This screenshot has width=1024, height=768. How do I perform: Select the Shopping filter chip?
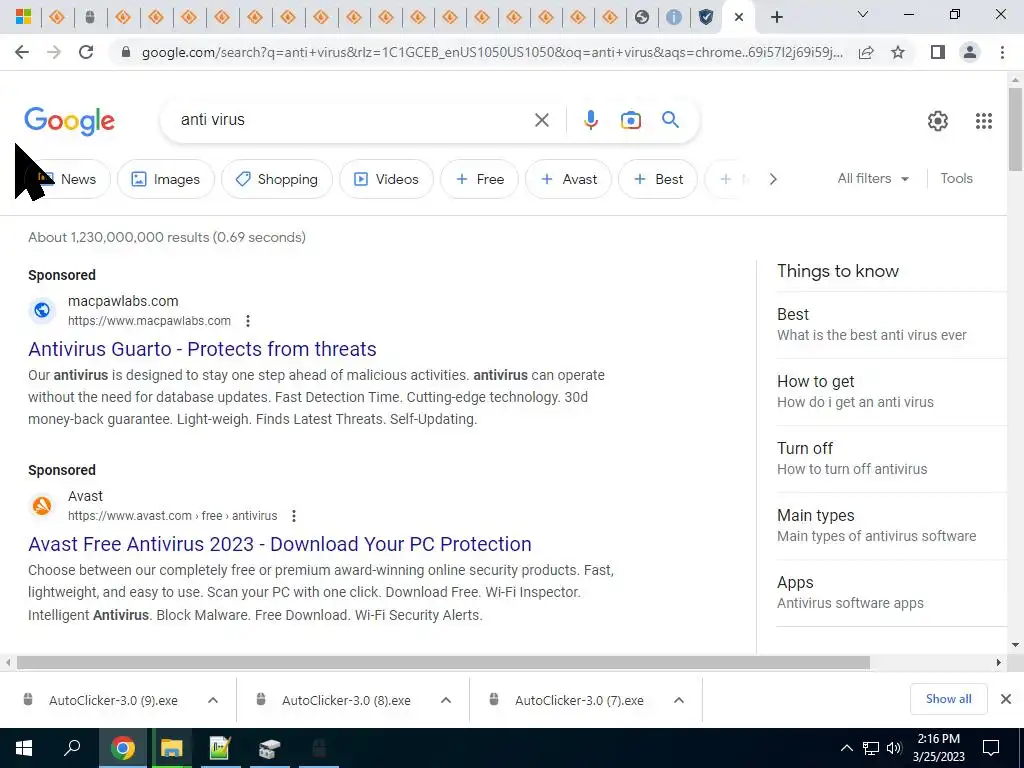coord(277,179)
